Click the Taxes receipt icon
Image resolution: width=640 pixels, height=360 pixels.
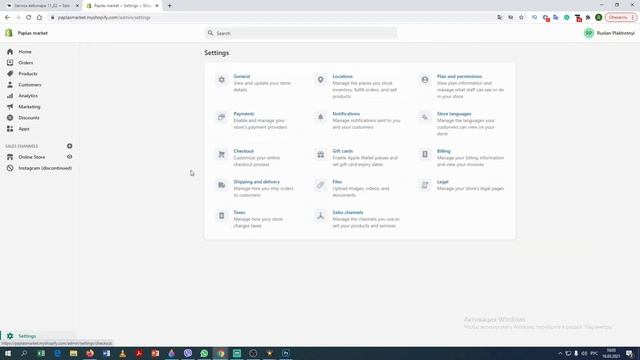(x=222, y=216)
